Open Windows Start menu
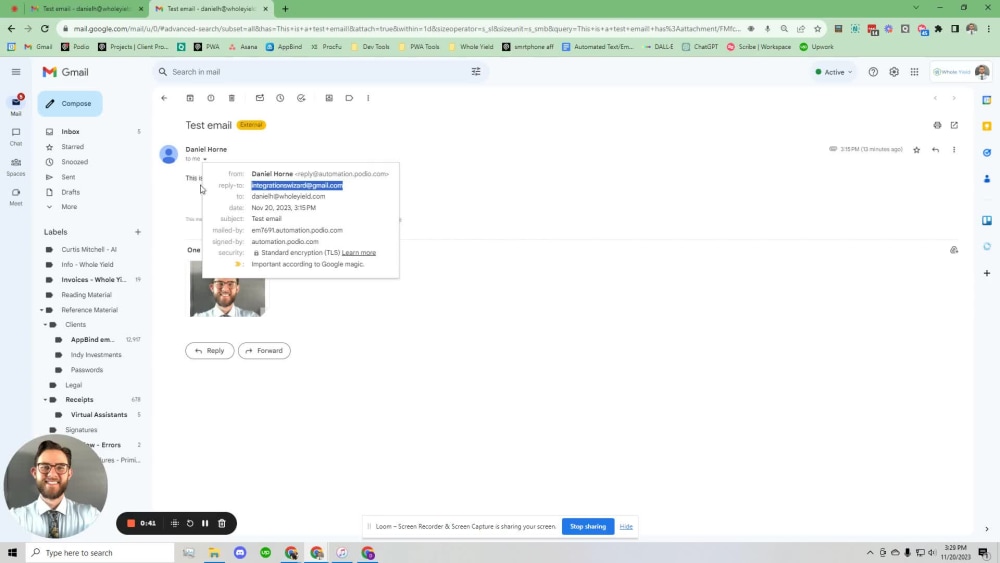The width and height of the screenshot is (1000, 563). [x=12, y=553]
